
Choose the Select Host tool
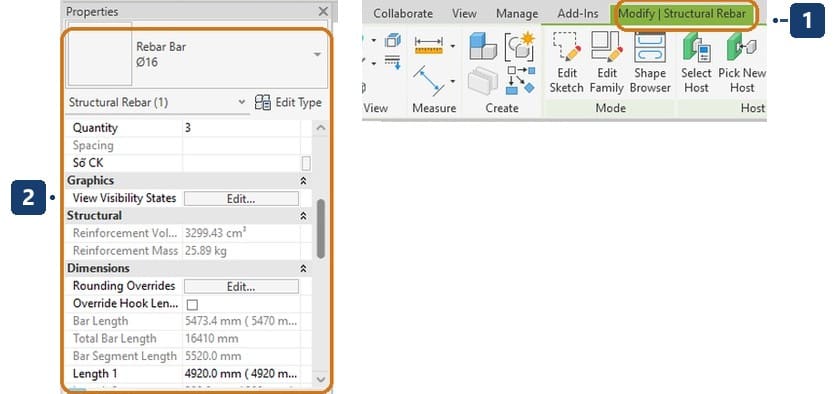click(x=696, y=63)
